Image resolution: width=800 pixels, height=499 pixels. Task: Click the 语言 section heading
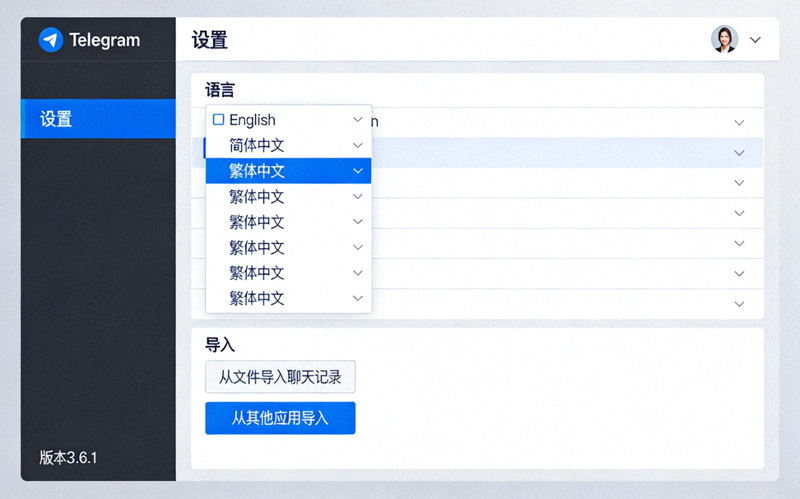click(220, 90)
